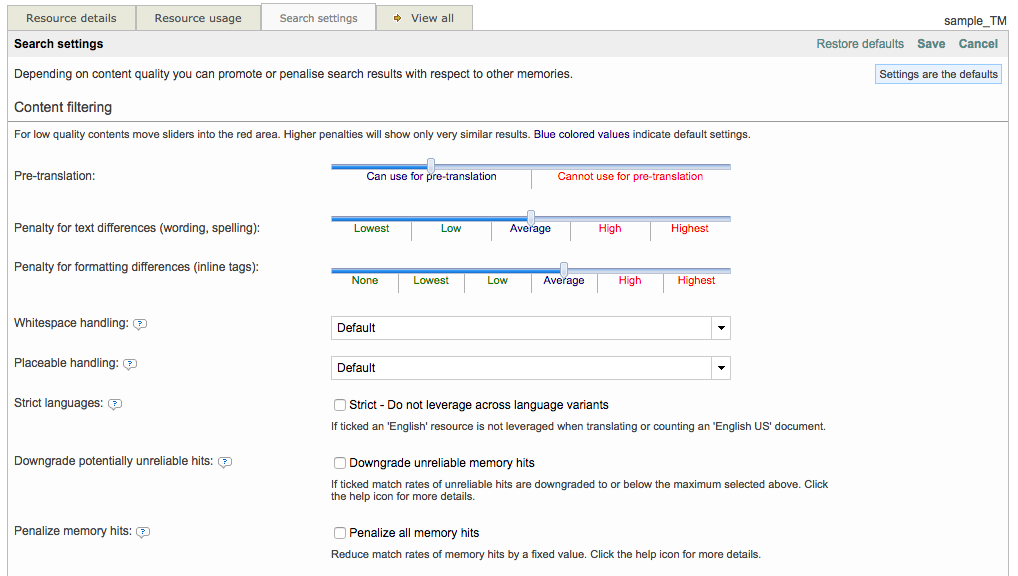Switch to the Resource details tab

(71, 18)
